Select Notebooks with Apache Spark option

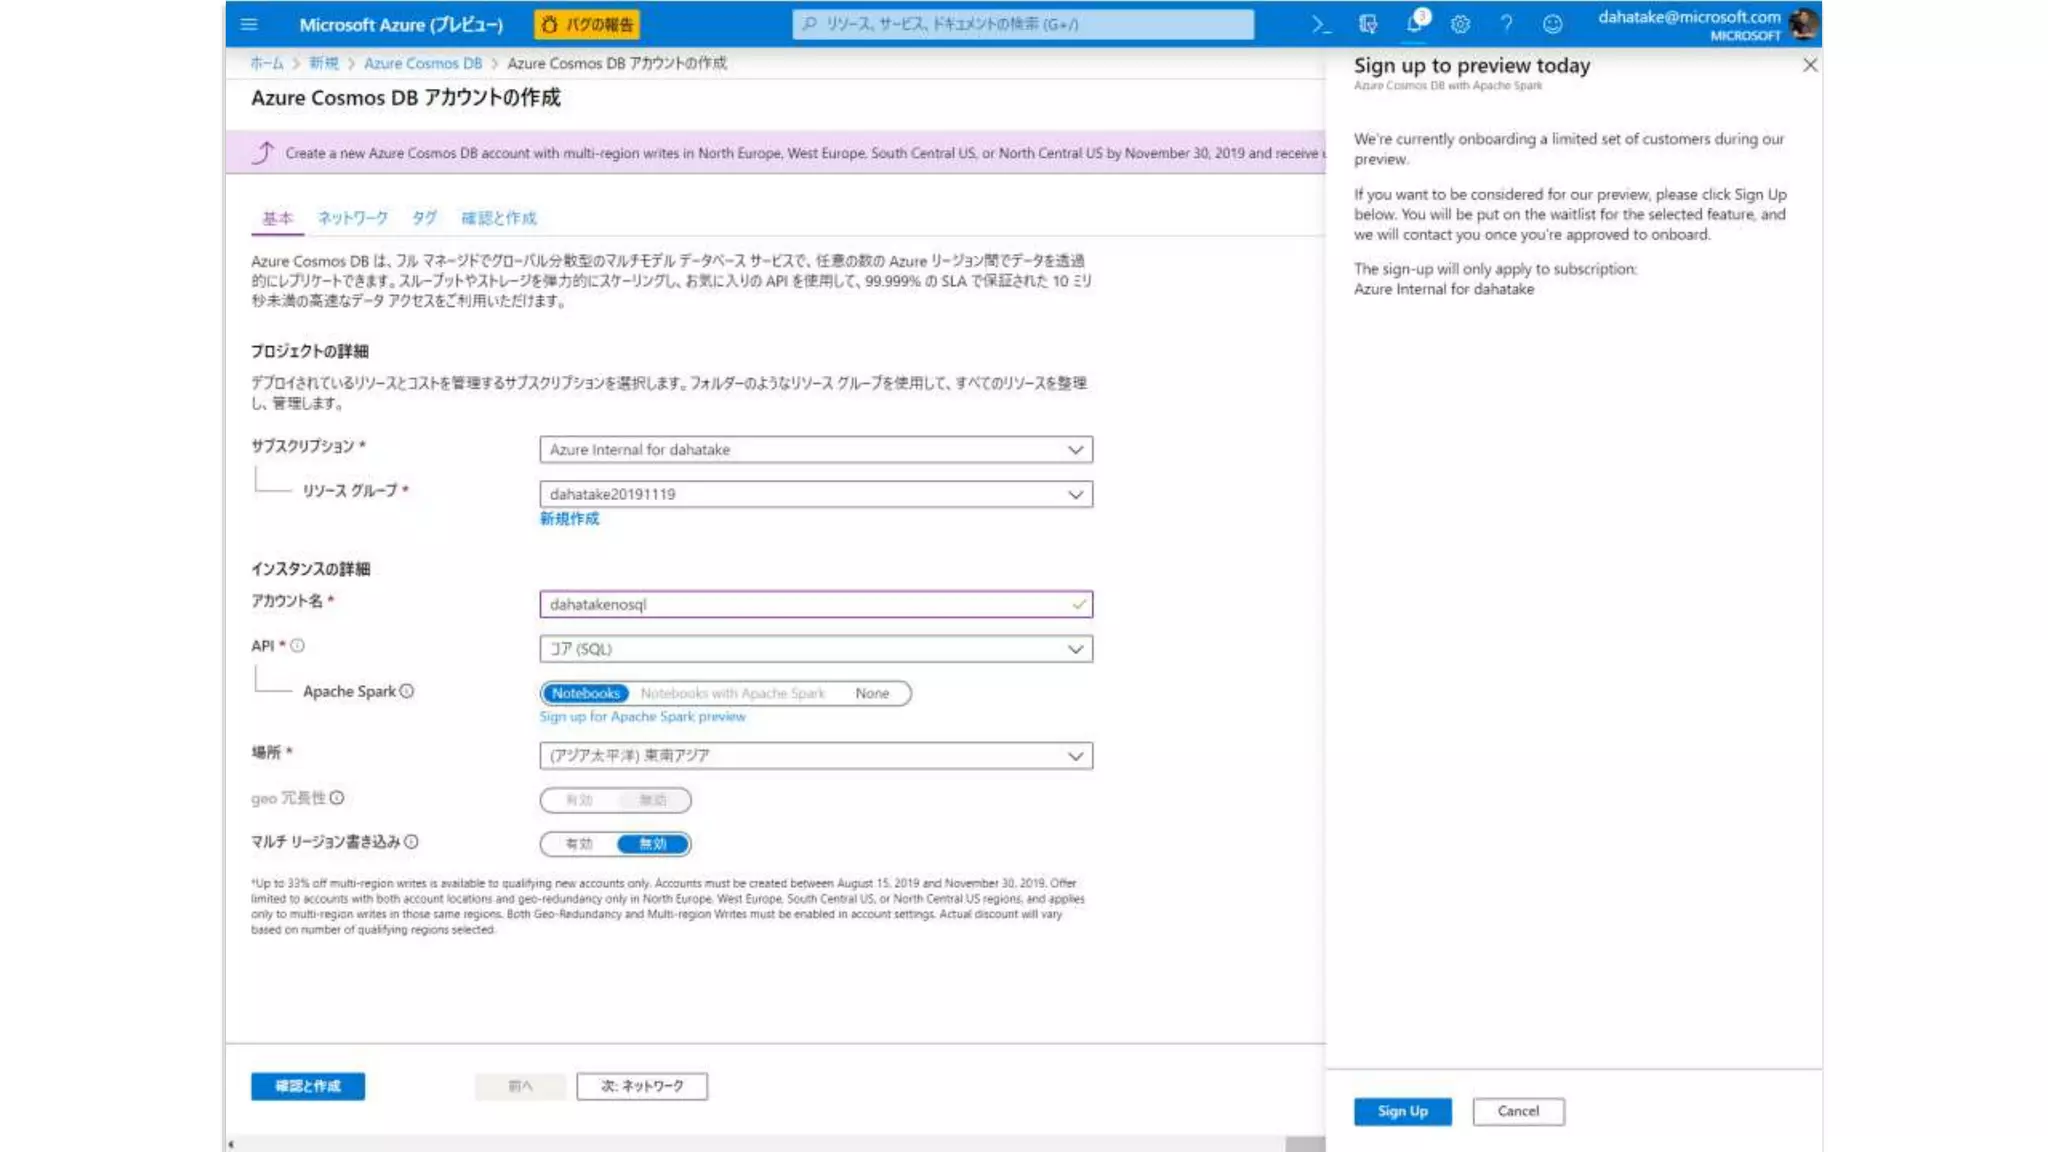(x=733, y=693)
